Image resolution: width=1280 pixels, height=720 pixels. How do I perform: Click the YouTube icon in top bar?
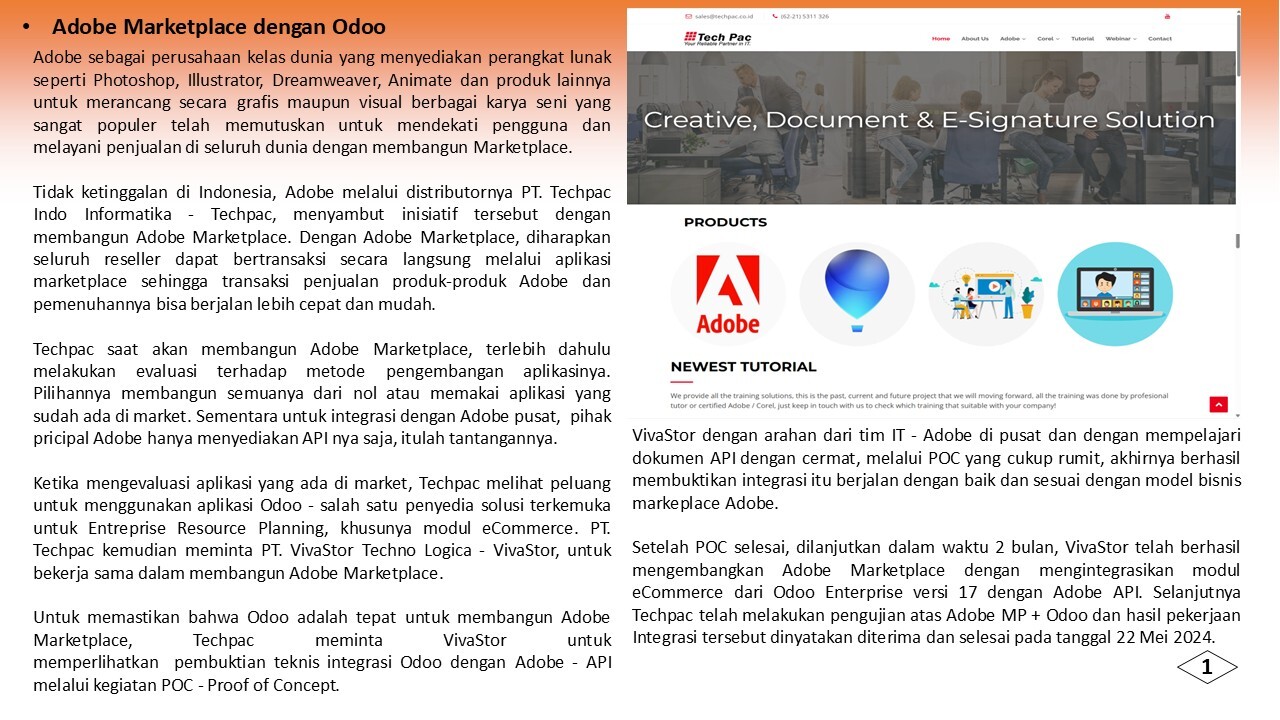coord(1167,17)
